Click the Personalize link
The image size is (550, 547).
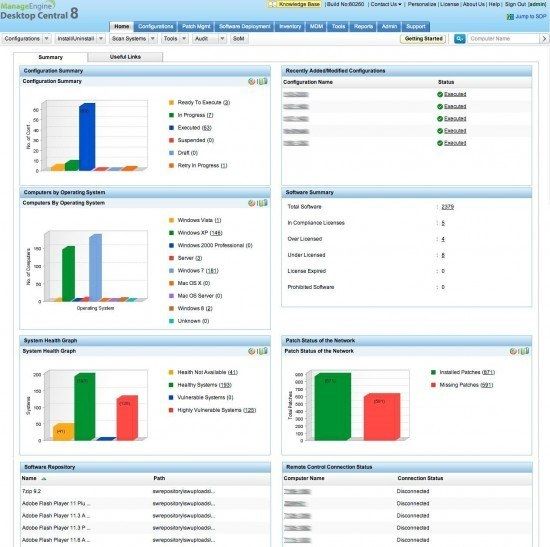(x=422, y=4)
